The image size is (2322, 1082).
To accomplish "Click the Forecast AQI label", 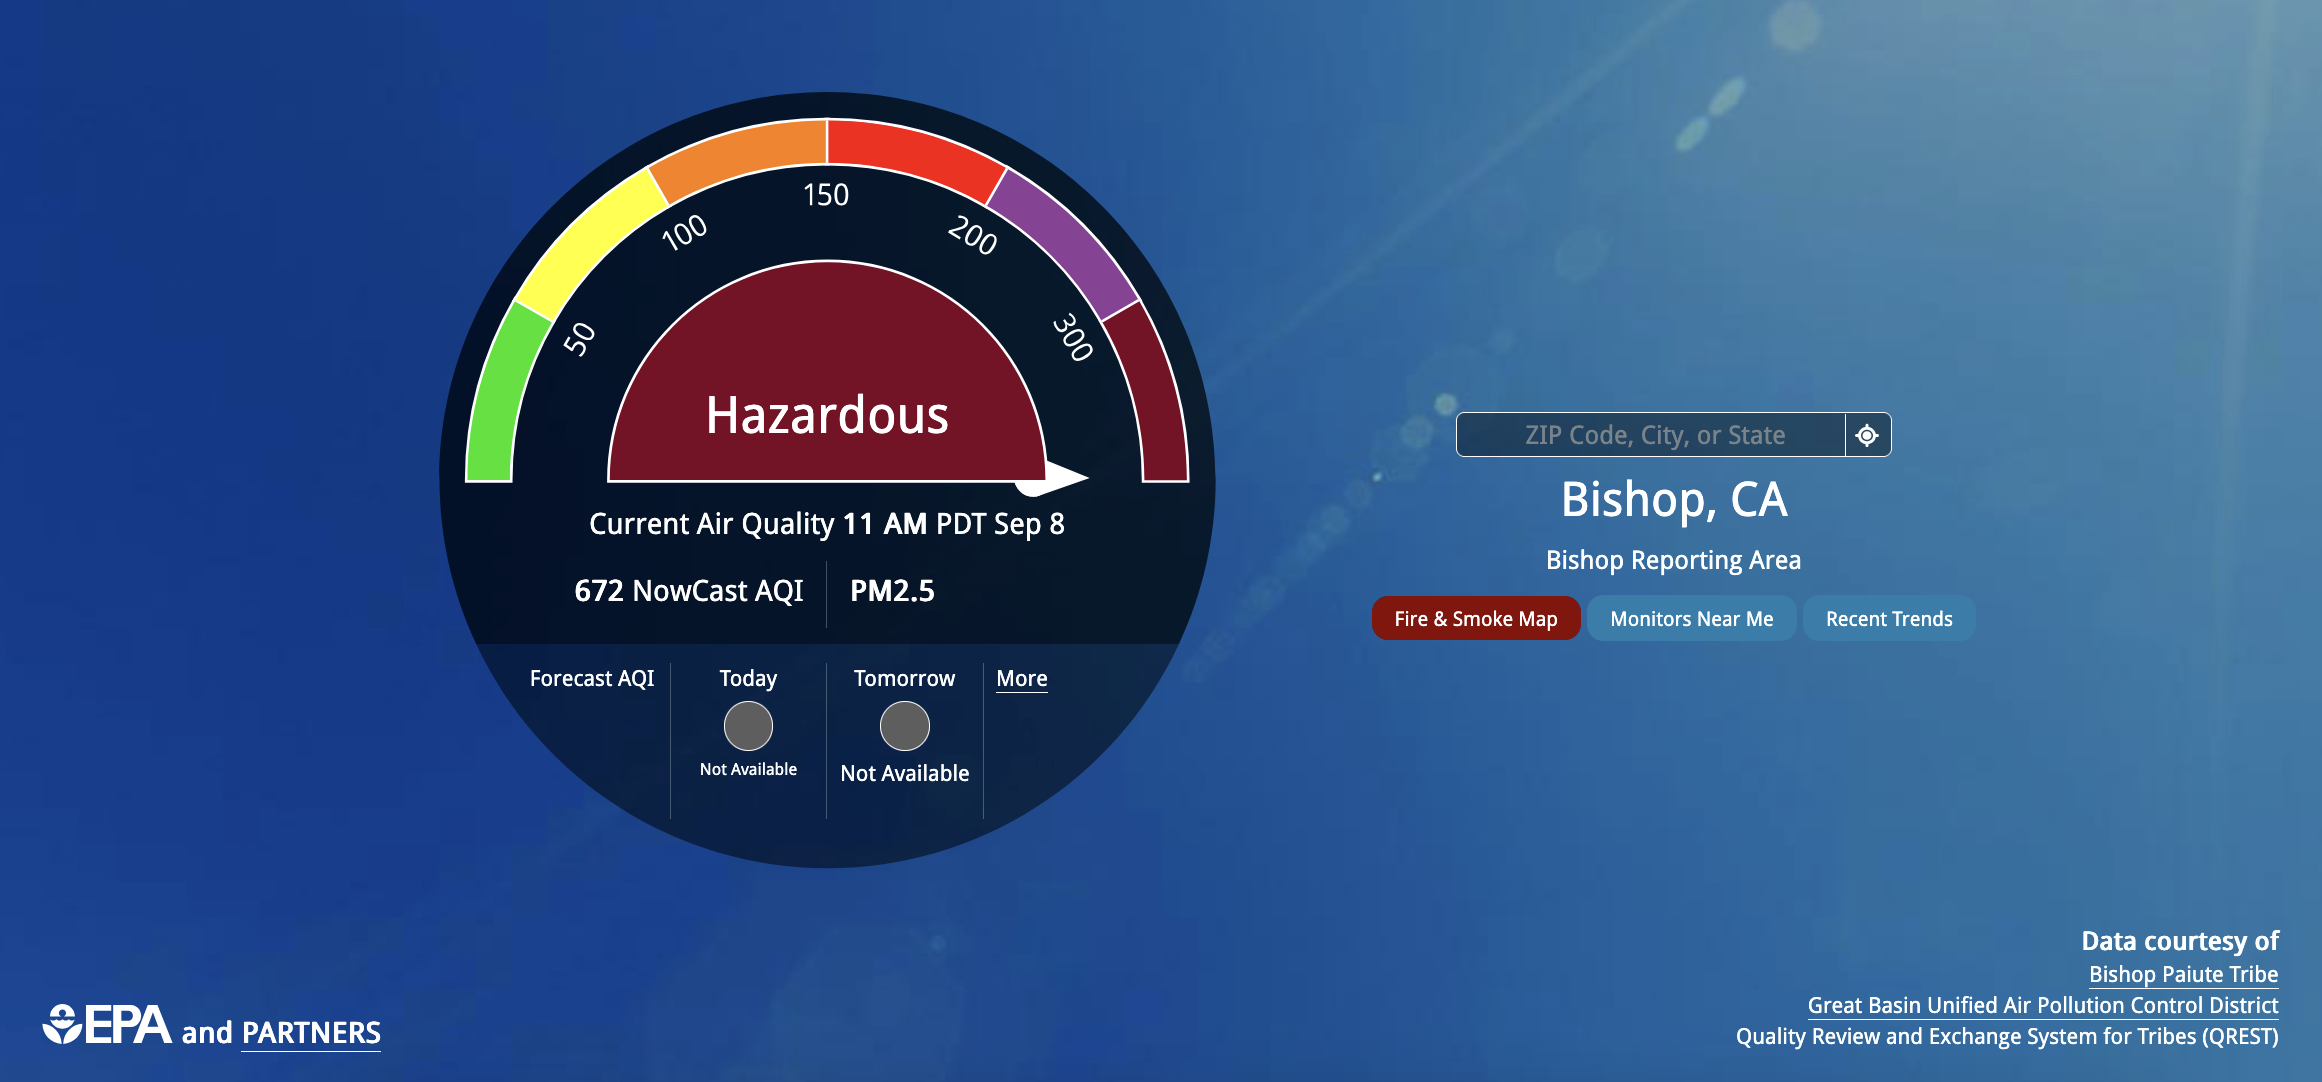I will coord(591,678).
